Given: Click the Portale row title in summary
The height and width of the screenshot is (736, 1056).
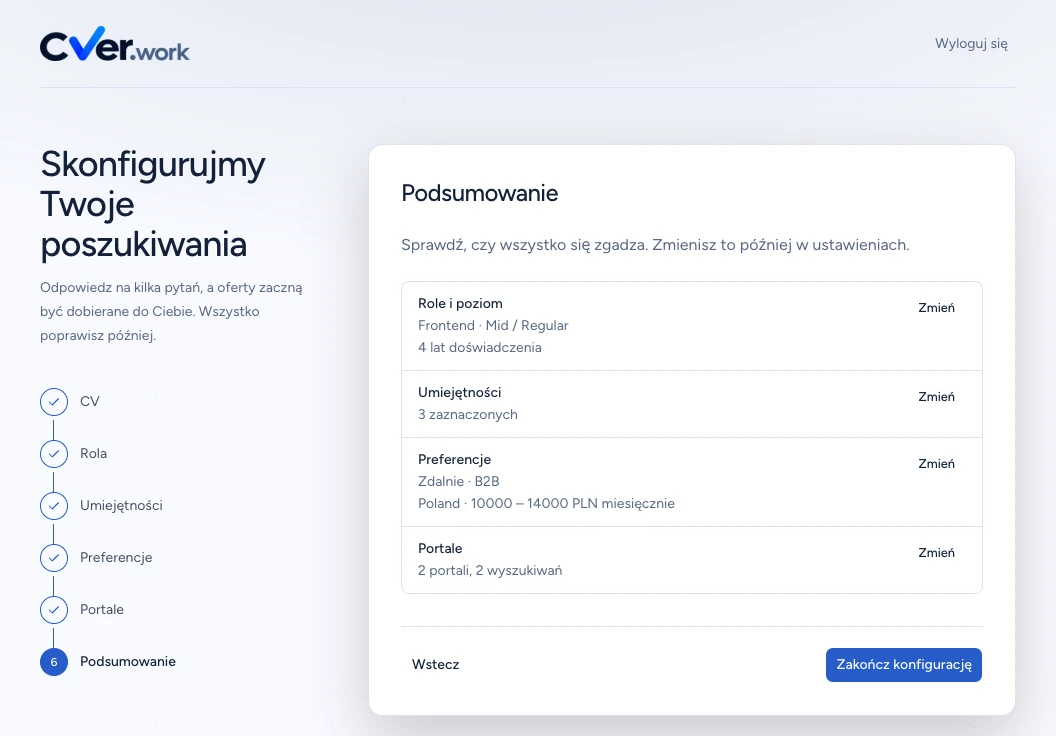Looking at the screenshot, I should point(440,548).
